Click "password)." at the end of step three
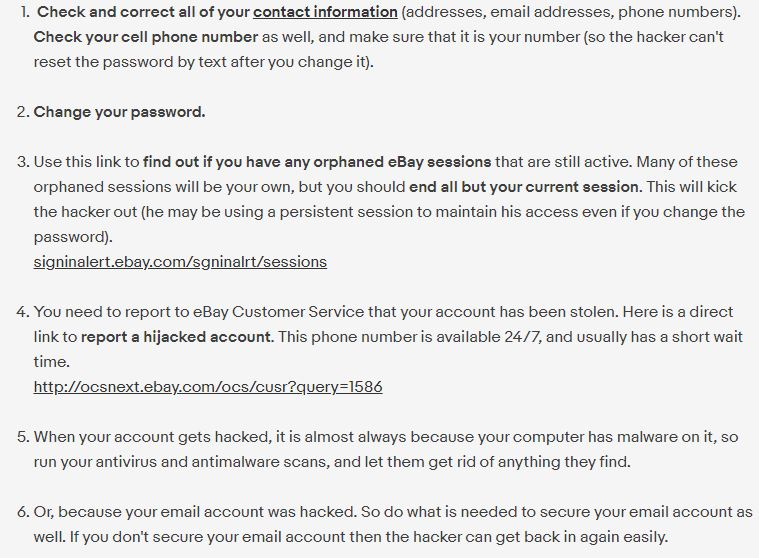This screenshot has height=558, width=759. (x=72, y=237)
